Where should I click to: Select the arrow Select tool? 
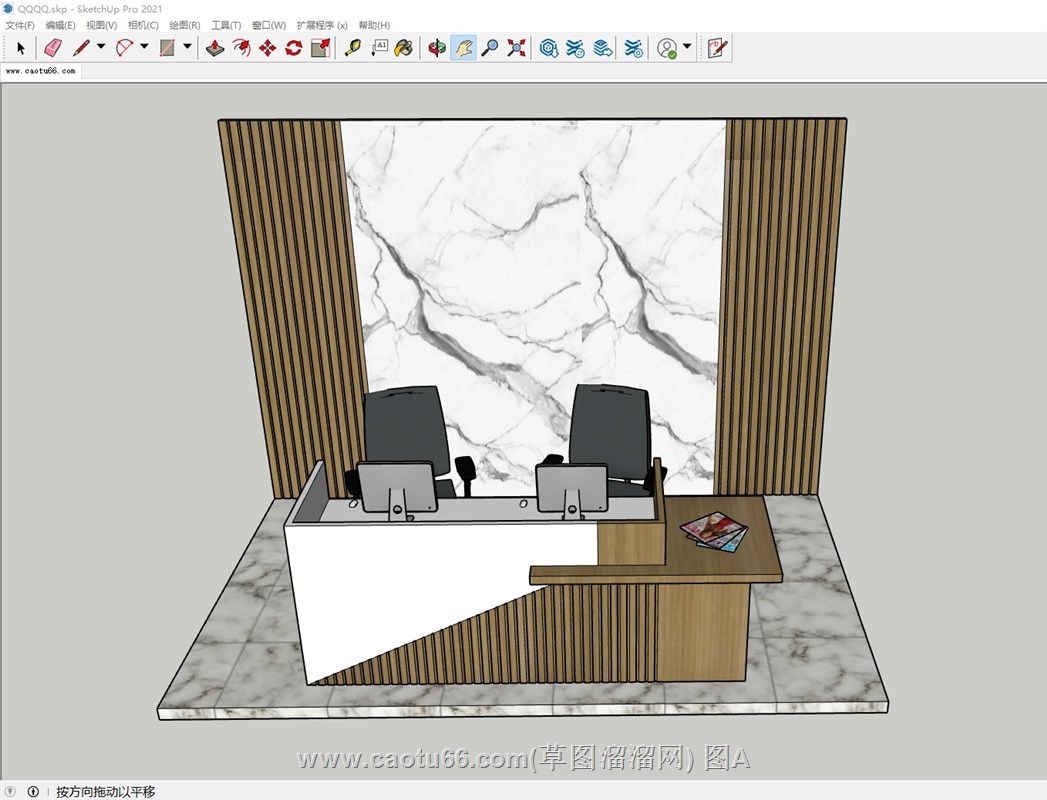click(21, 47)
